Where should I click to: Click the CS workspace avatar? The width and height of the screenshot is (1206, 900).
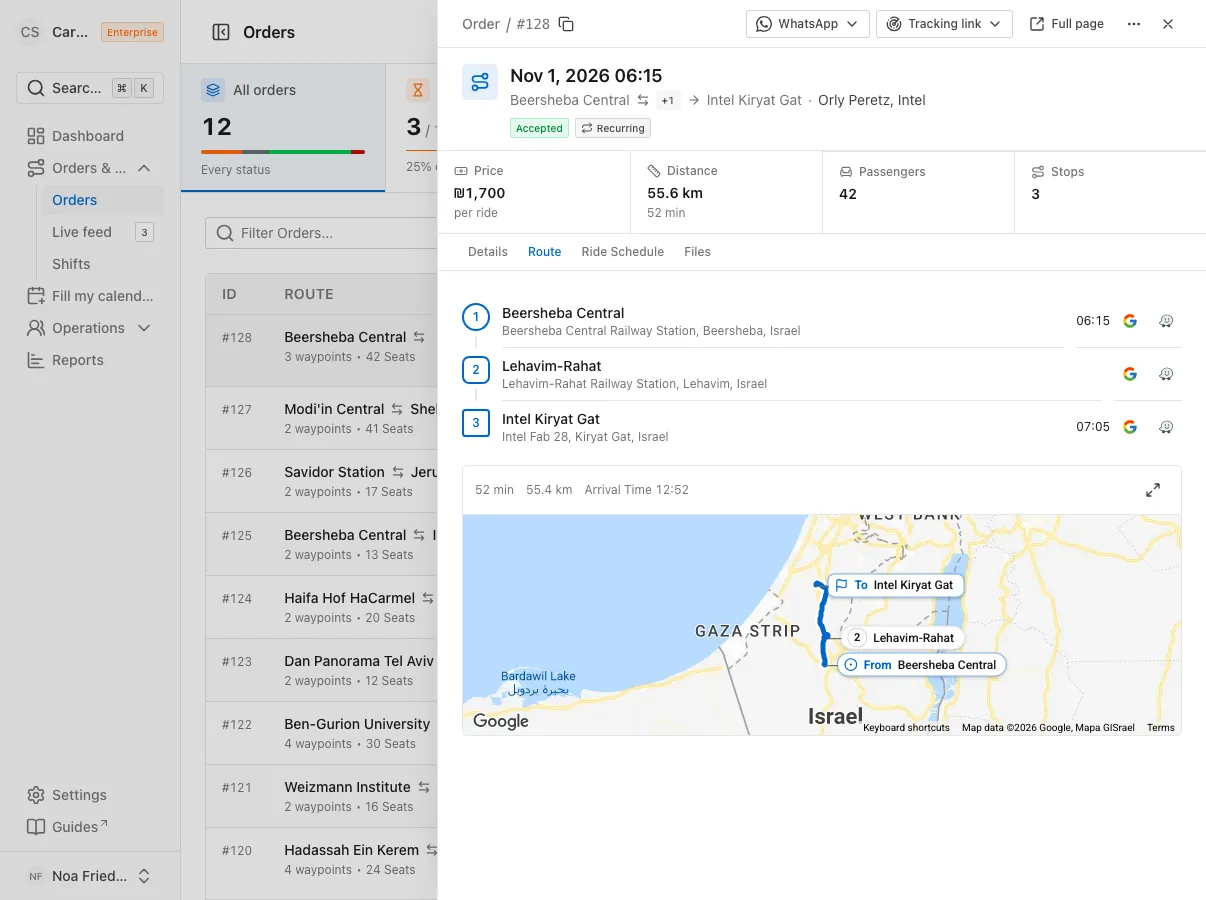point(30,32)
